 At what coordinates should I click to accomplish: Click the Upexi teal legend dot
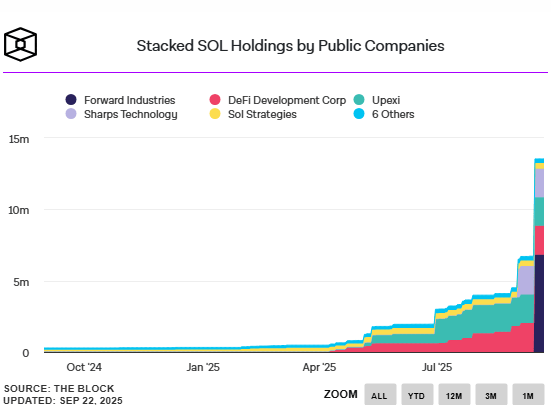click(359, 100)
